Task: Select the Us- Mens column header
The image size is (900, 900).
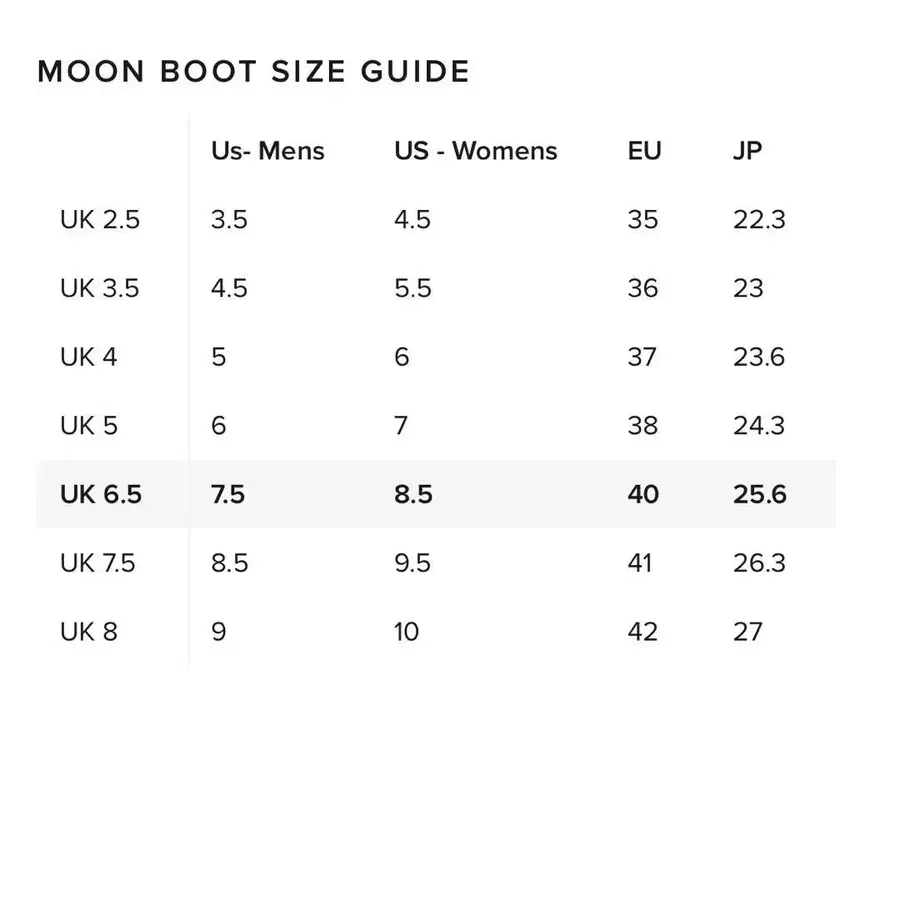Action: pyautogui.click(x=267, y=151)
